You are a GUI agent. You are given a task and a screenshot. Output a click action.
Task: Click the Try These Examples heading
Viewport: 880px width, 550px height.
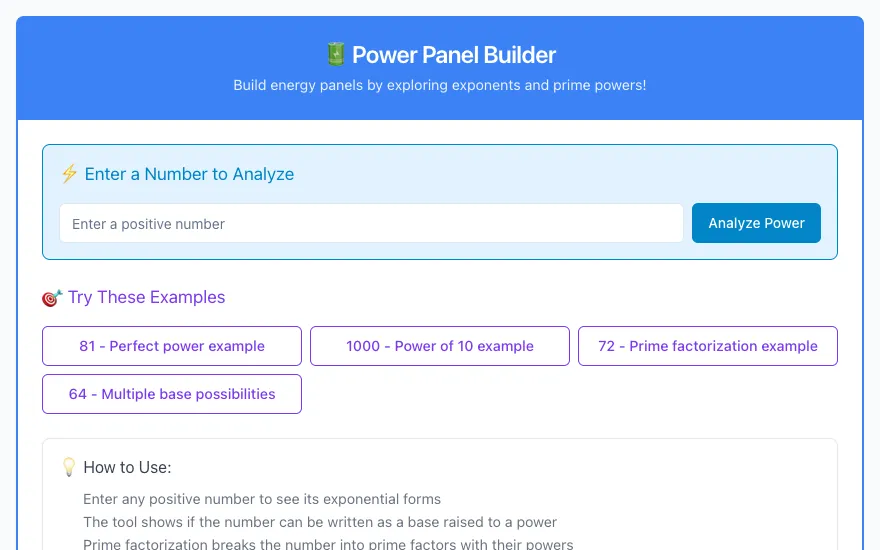146,297
